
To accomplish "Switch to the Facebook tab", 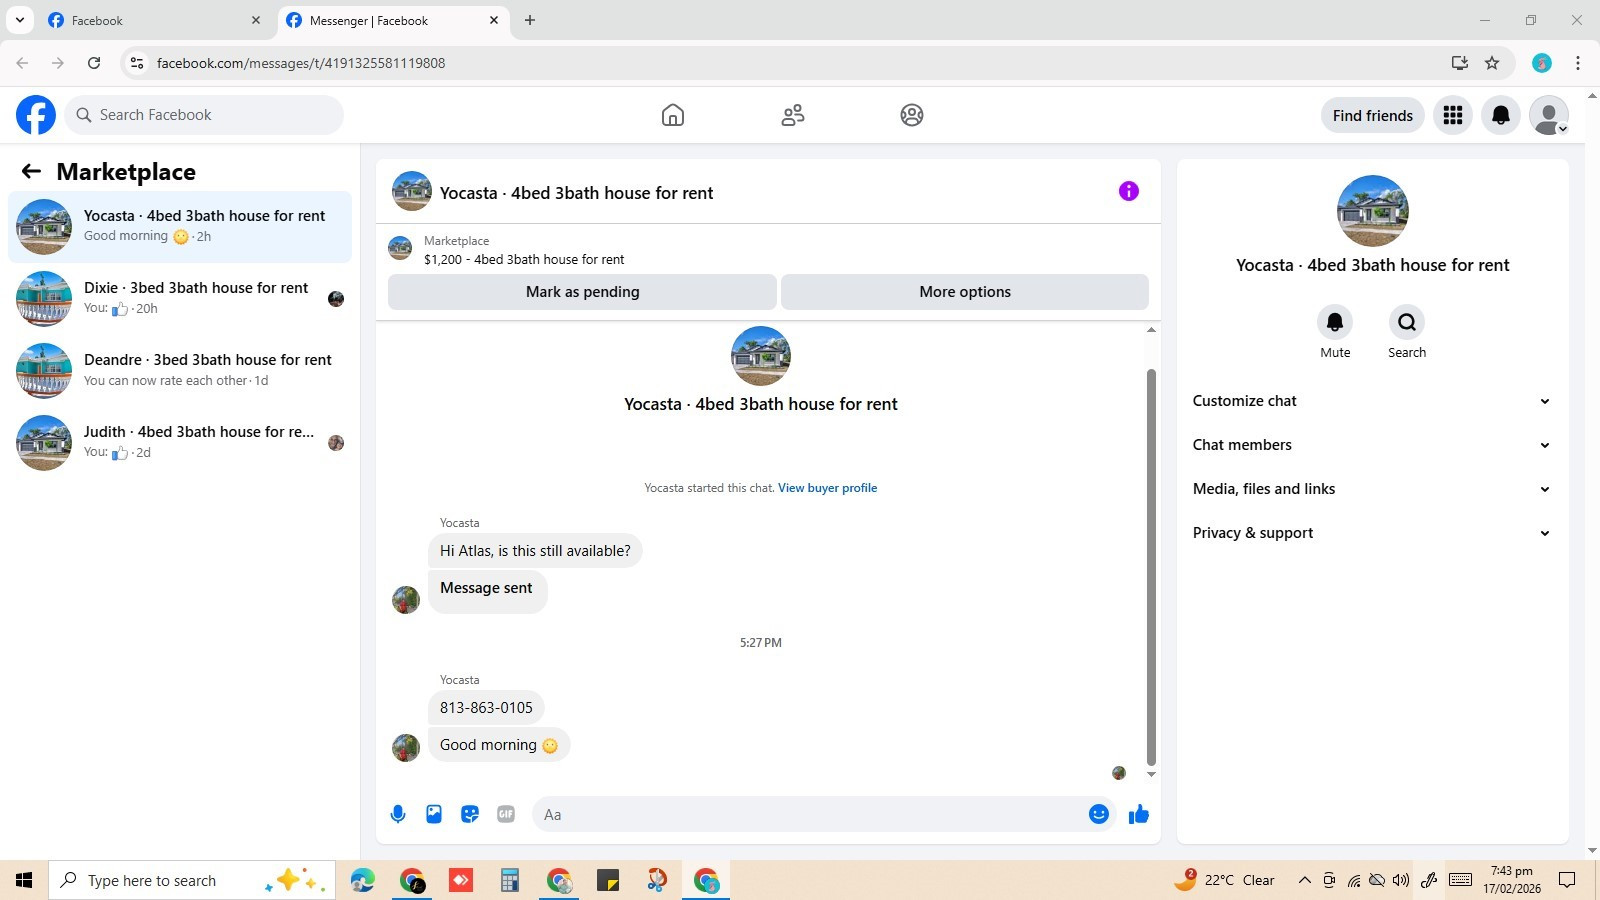I will tap(155, 20).
